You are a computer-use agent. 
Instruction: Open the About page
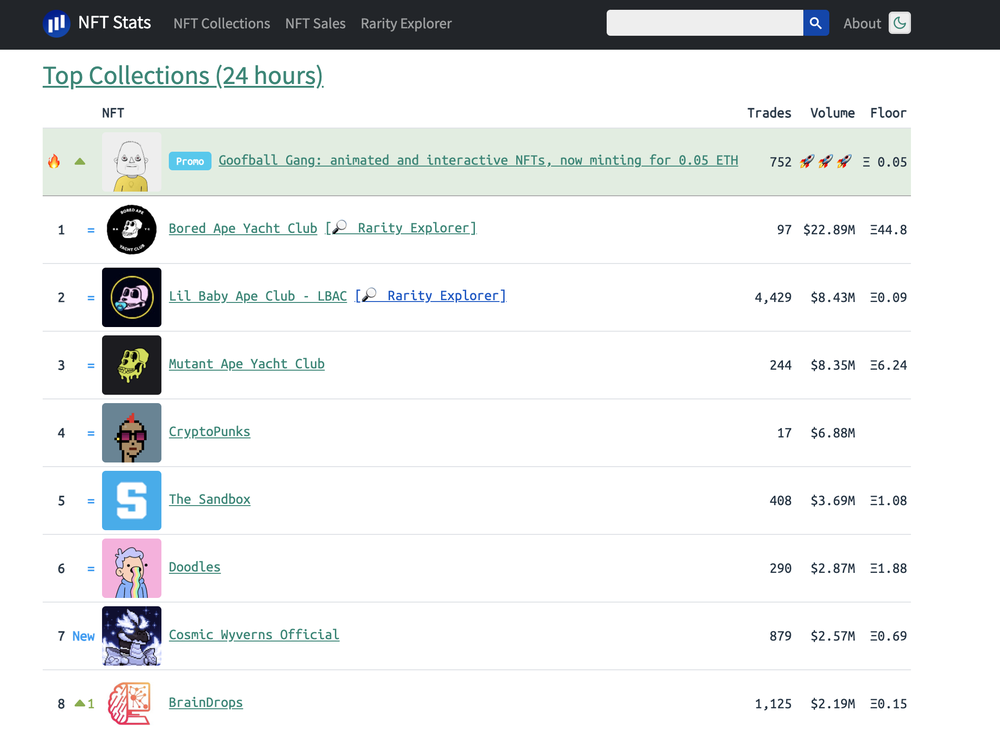coord(862,24)
